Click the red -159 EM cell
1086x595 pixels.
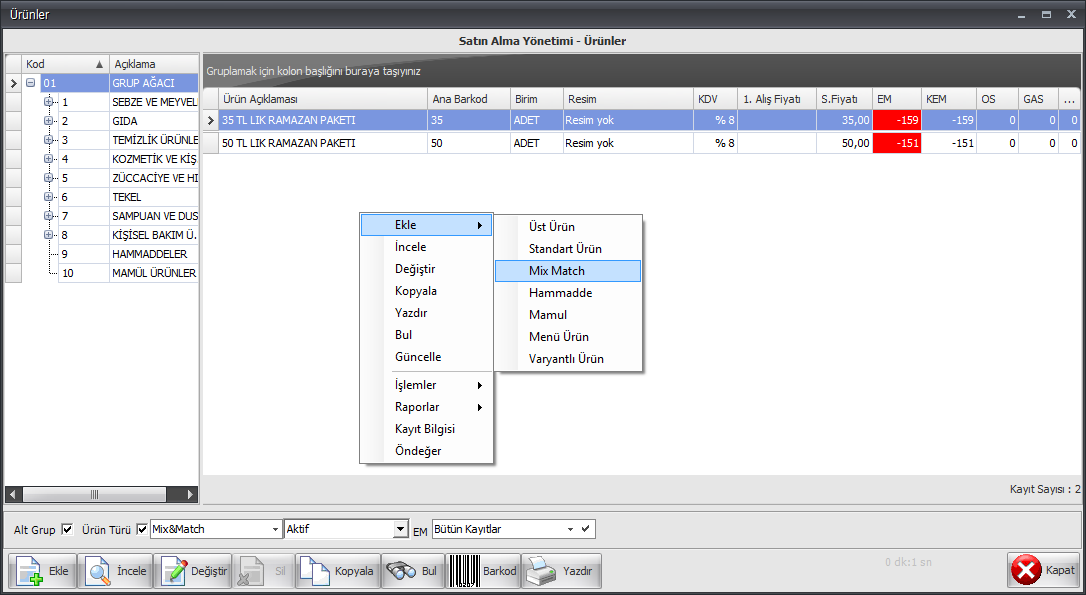897,121
